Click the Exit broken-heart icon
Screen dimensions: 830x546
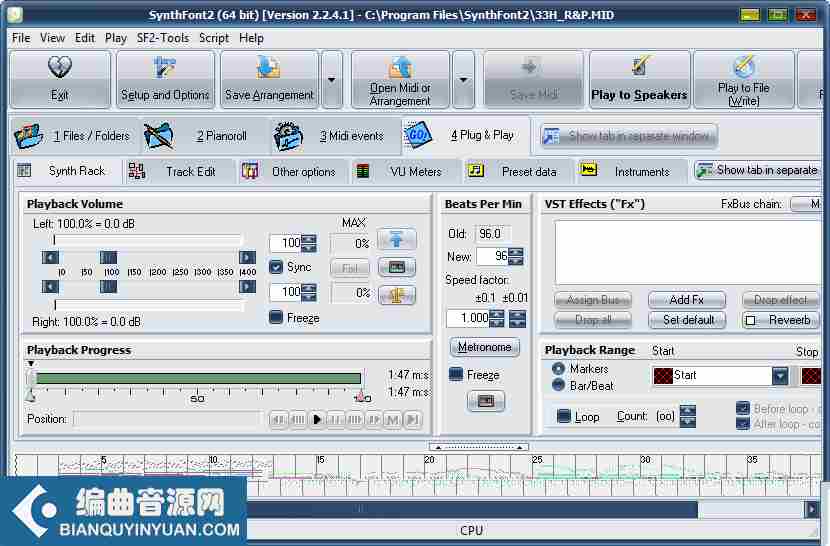(x=59, y=68)
